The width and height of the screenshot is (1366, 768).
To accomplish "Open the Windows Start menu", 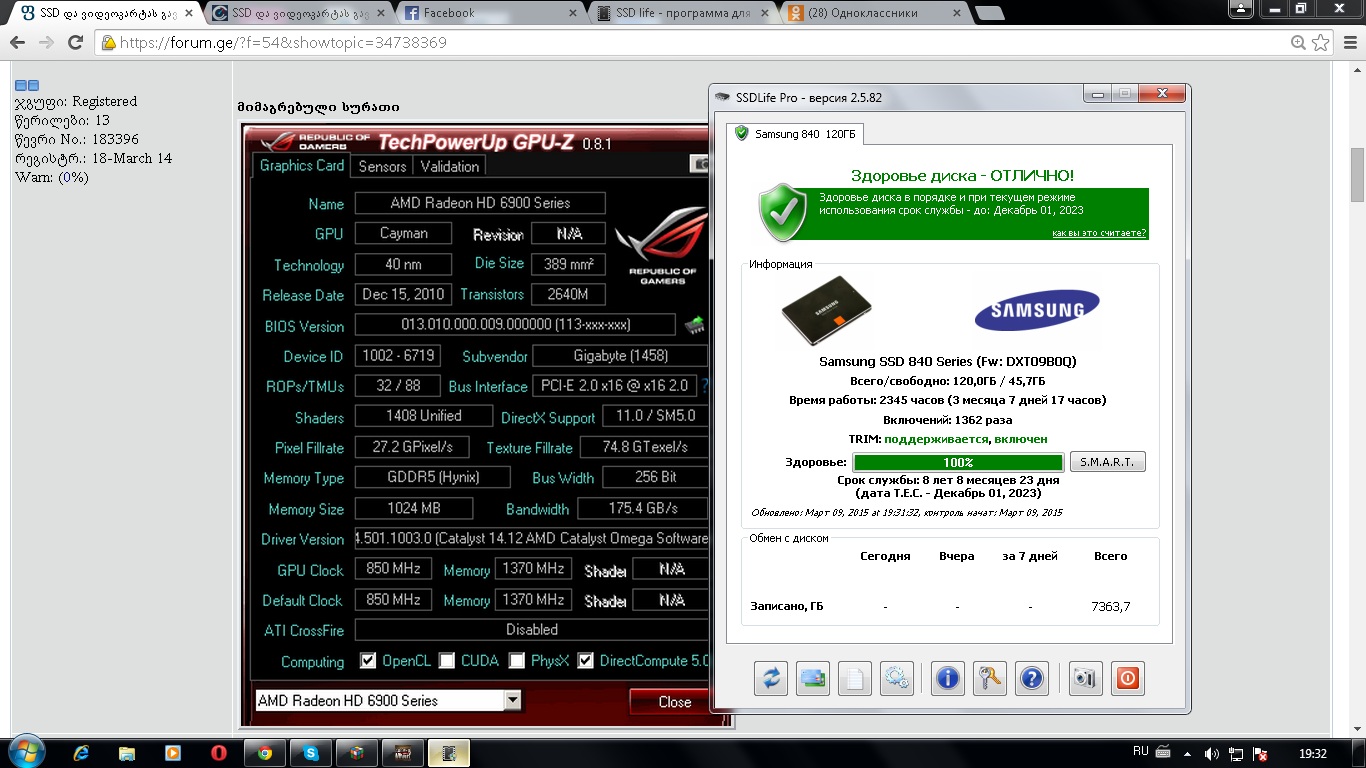I will coord(26,752).
